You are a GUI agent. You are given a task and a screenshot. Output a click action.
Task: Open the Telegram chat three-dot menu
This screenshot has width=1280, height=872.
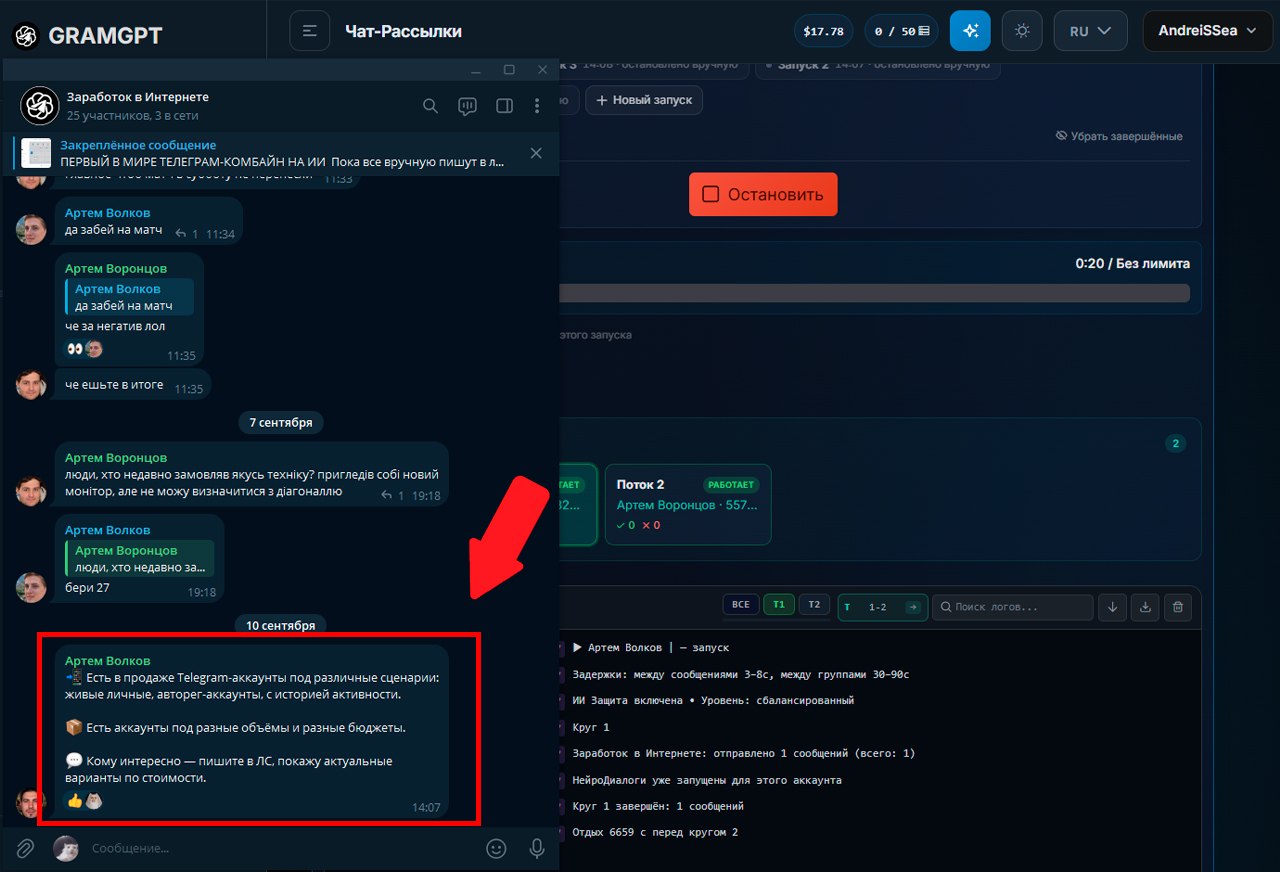click(x=537, y=106)
